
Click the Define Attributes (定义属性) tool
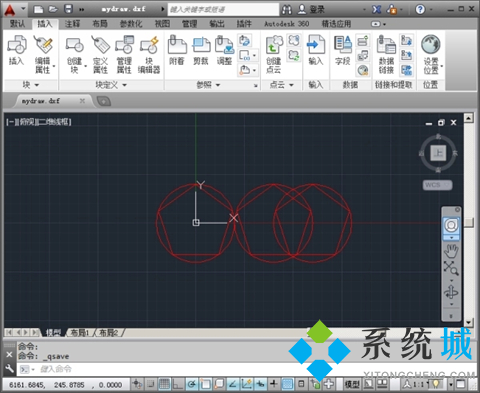pyautogui.click(x=100, y=55)
